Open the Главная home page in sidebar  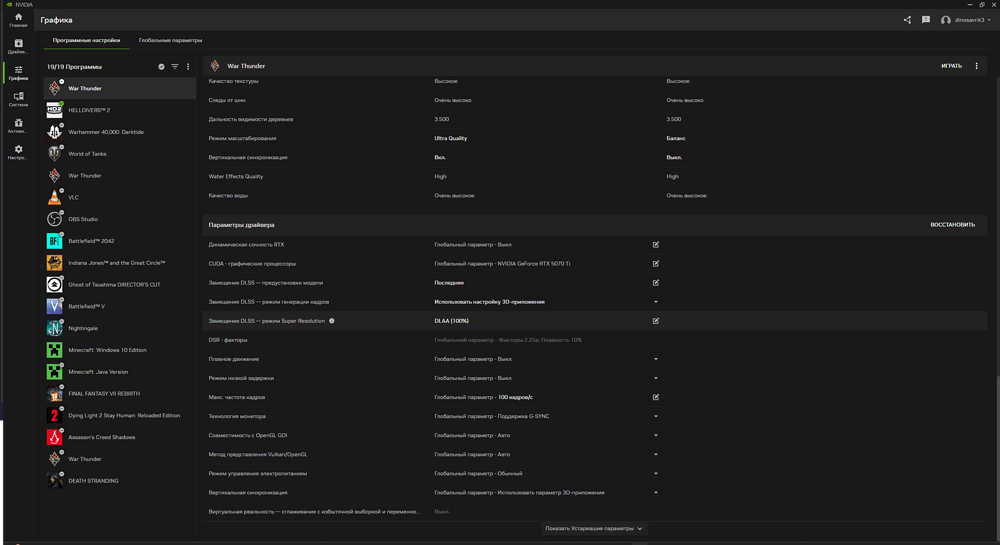point(18,20)
